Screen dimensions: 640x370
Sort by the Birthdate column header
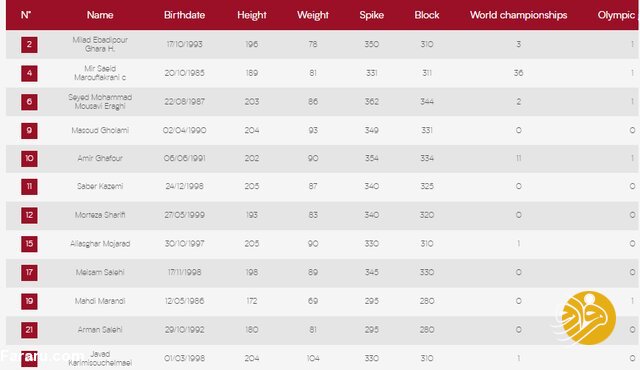[184, 15]
